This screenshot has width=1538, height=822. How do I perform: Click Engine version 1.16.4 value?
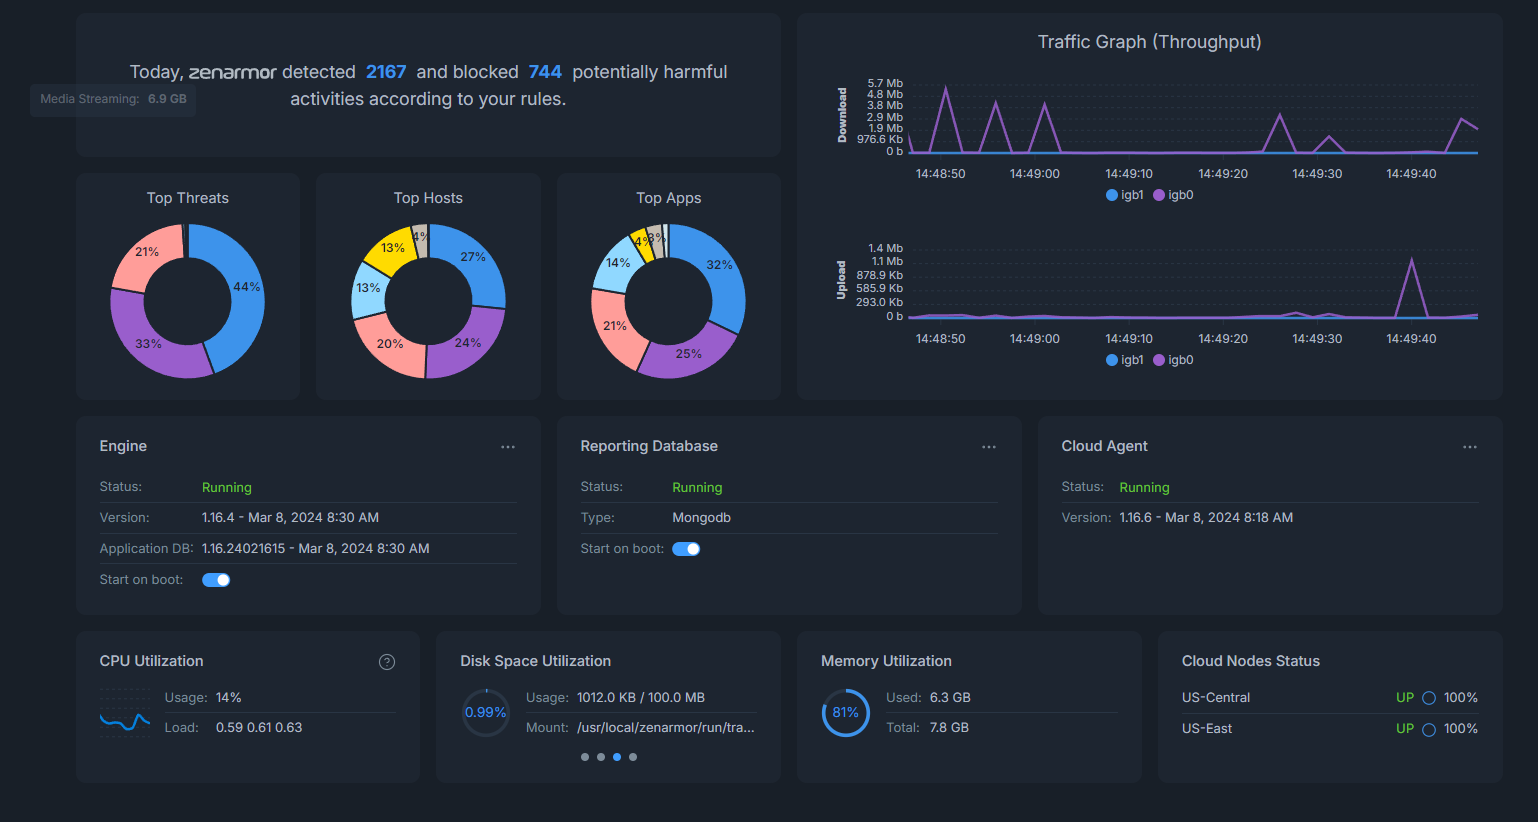(290, 518)
